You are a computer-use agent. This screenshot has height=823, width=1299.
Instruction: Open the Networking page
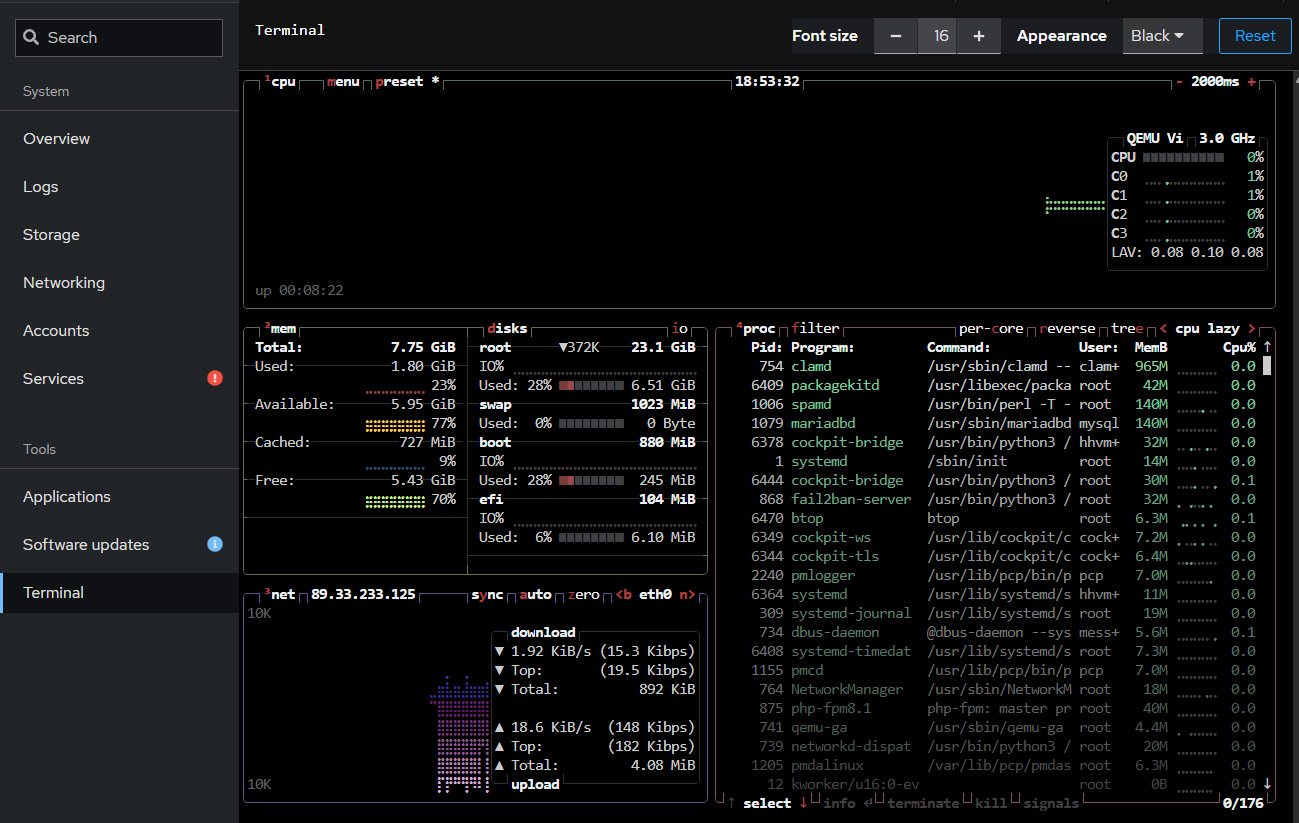tap(120, 283)
